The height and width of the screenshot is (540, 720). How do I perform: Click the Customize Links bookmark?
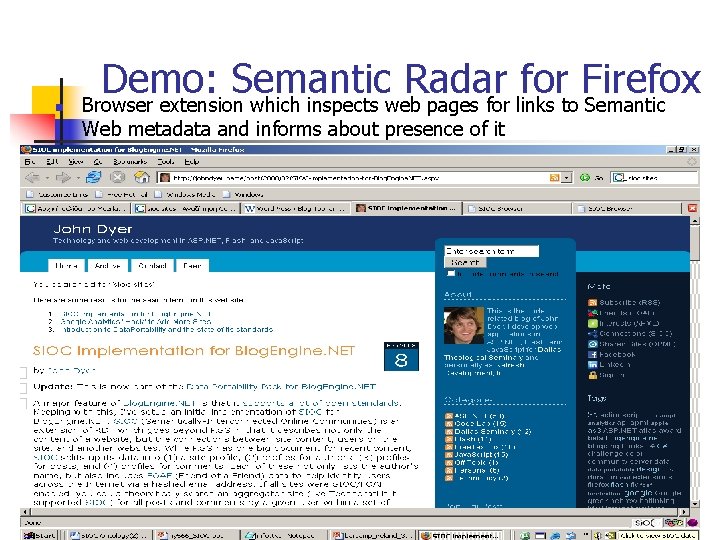click(58, 194)
